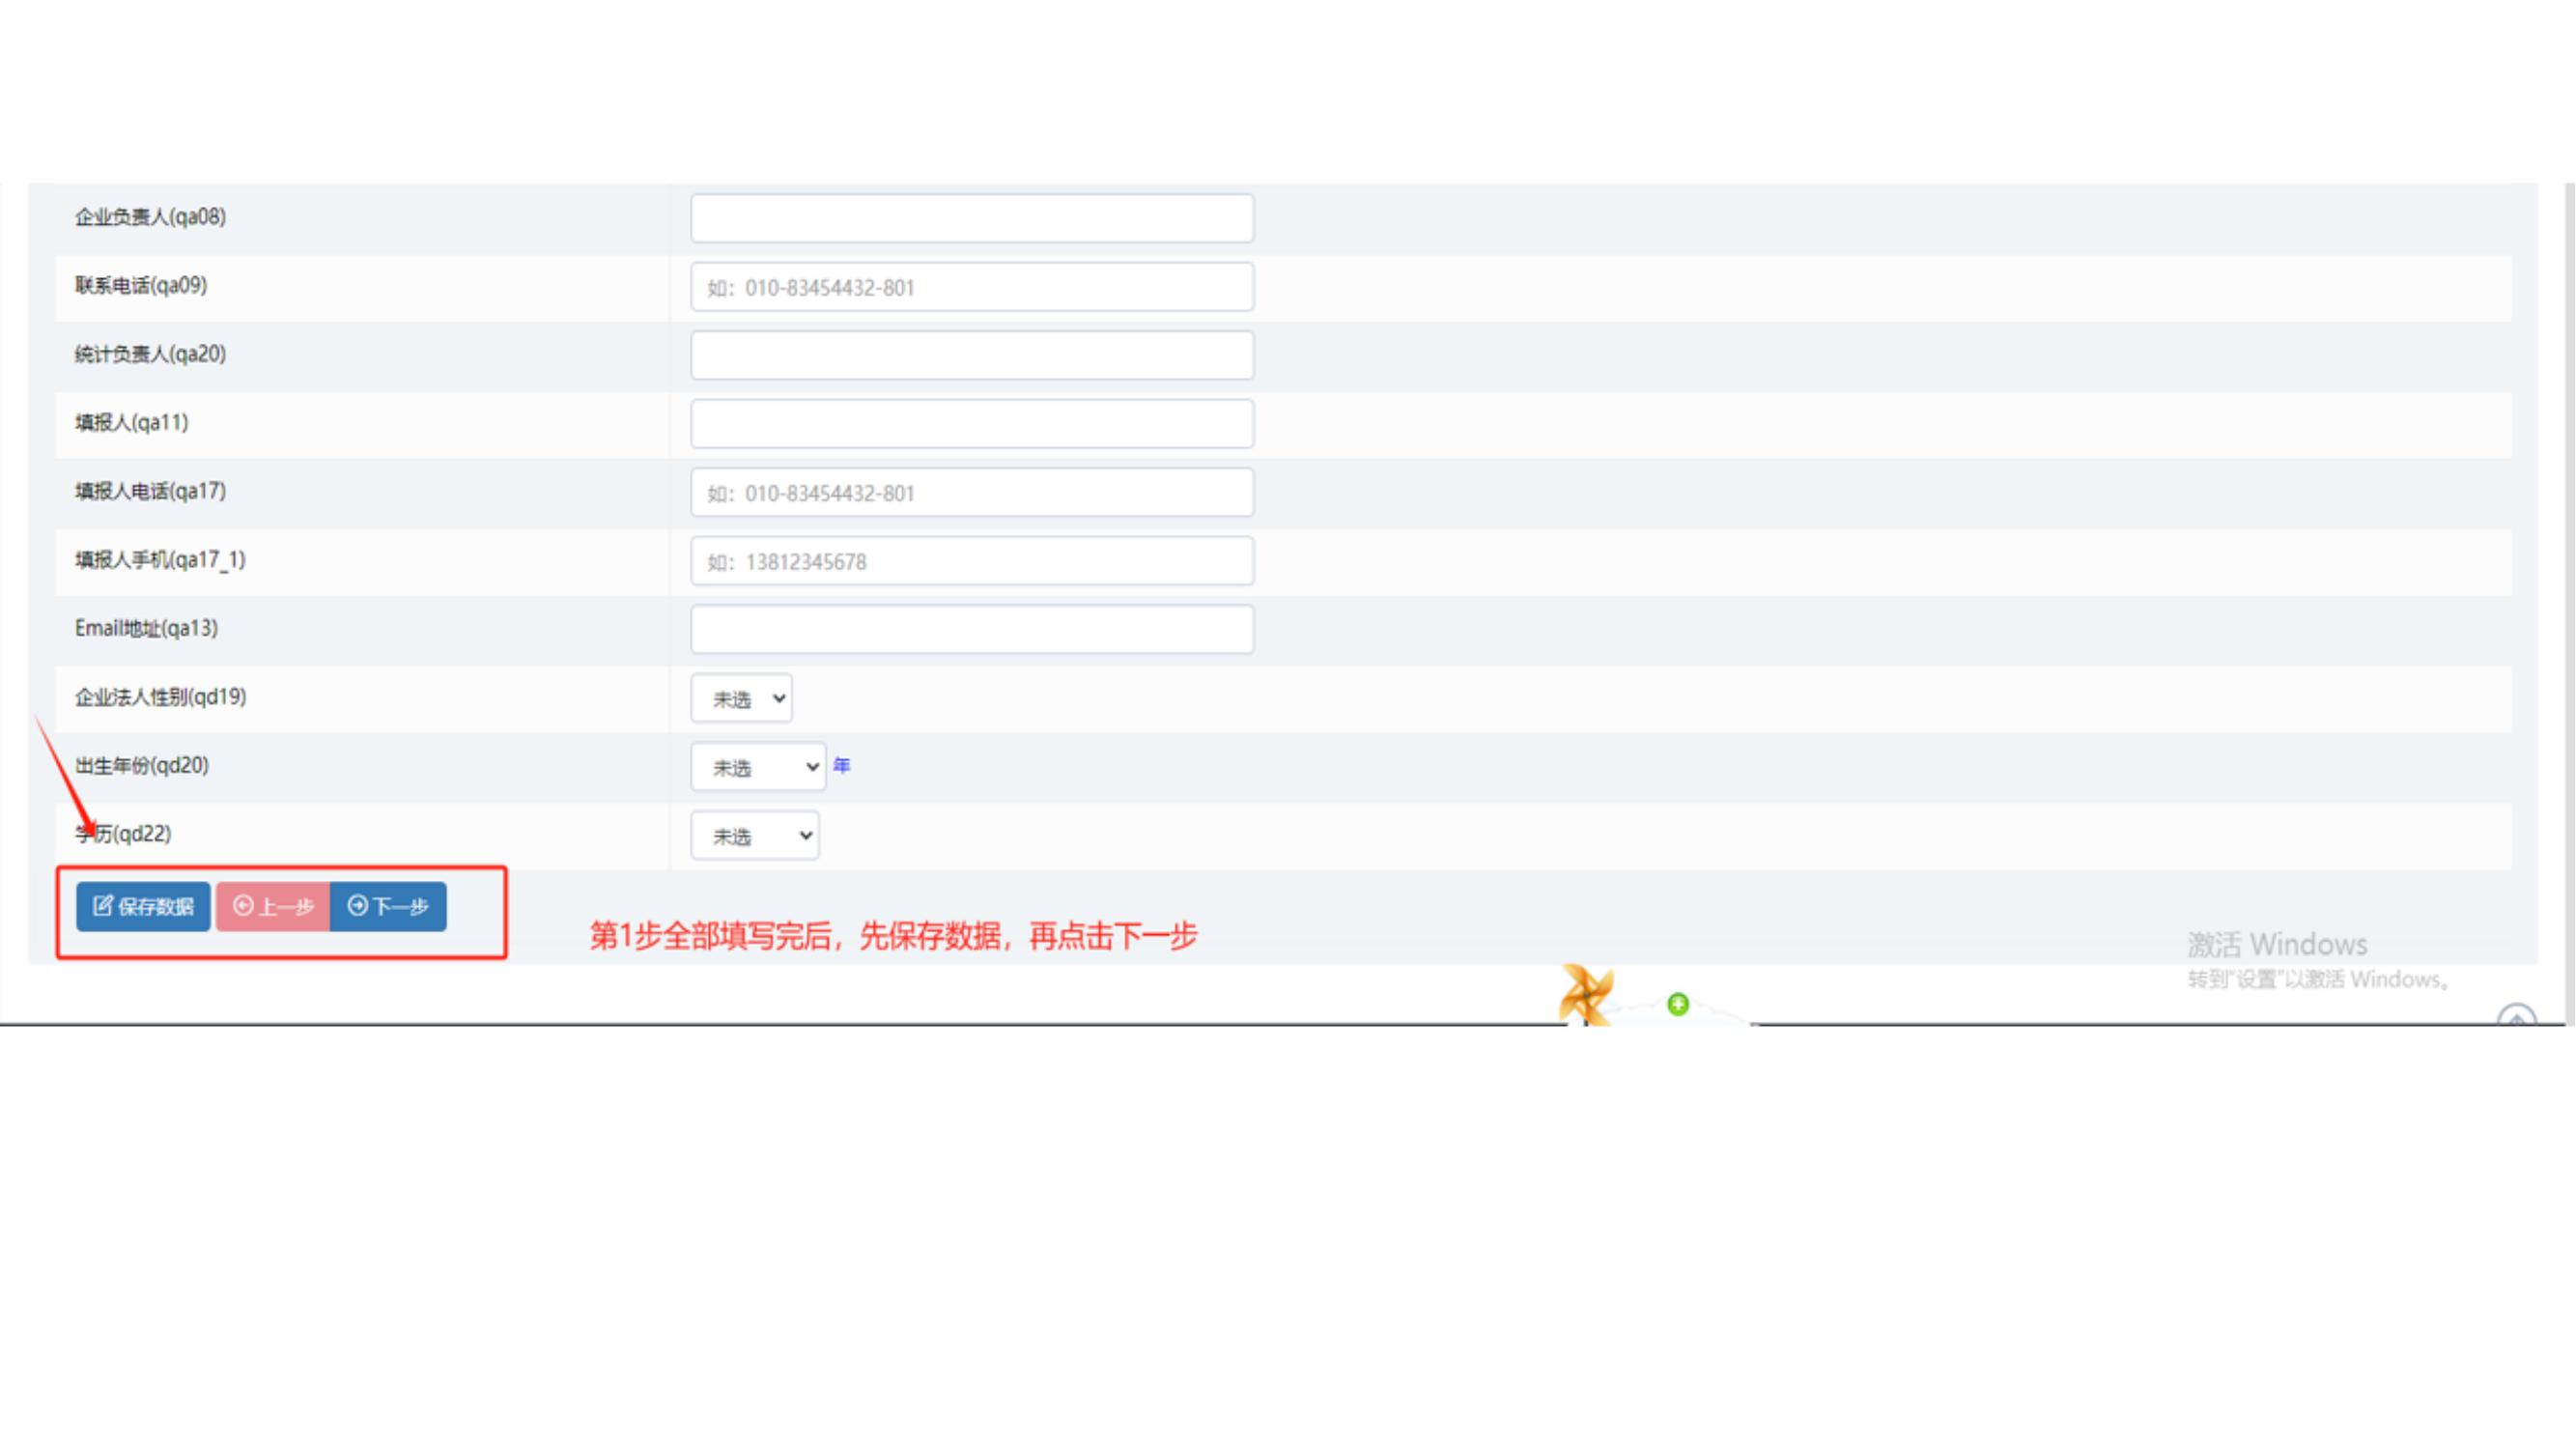2576x1449 pixels.
Task: Click the 年 label beside birth year
Action: tap(841, 765)
